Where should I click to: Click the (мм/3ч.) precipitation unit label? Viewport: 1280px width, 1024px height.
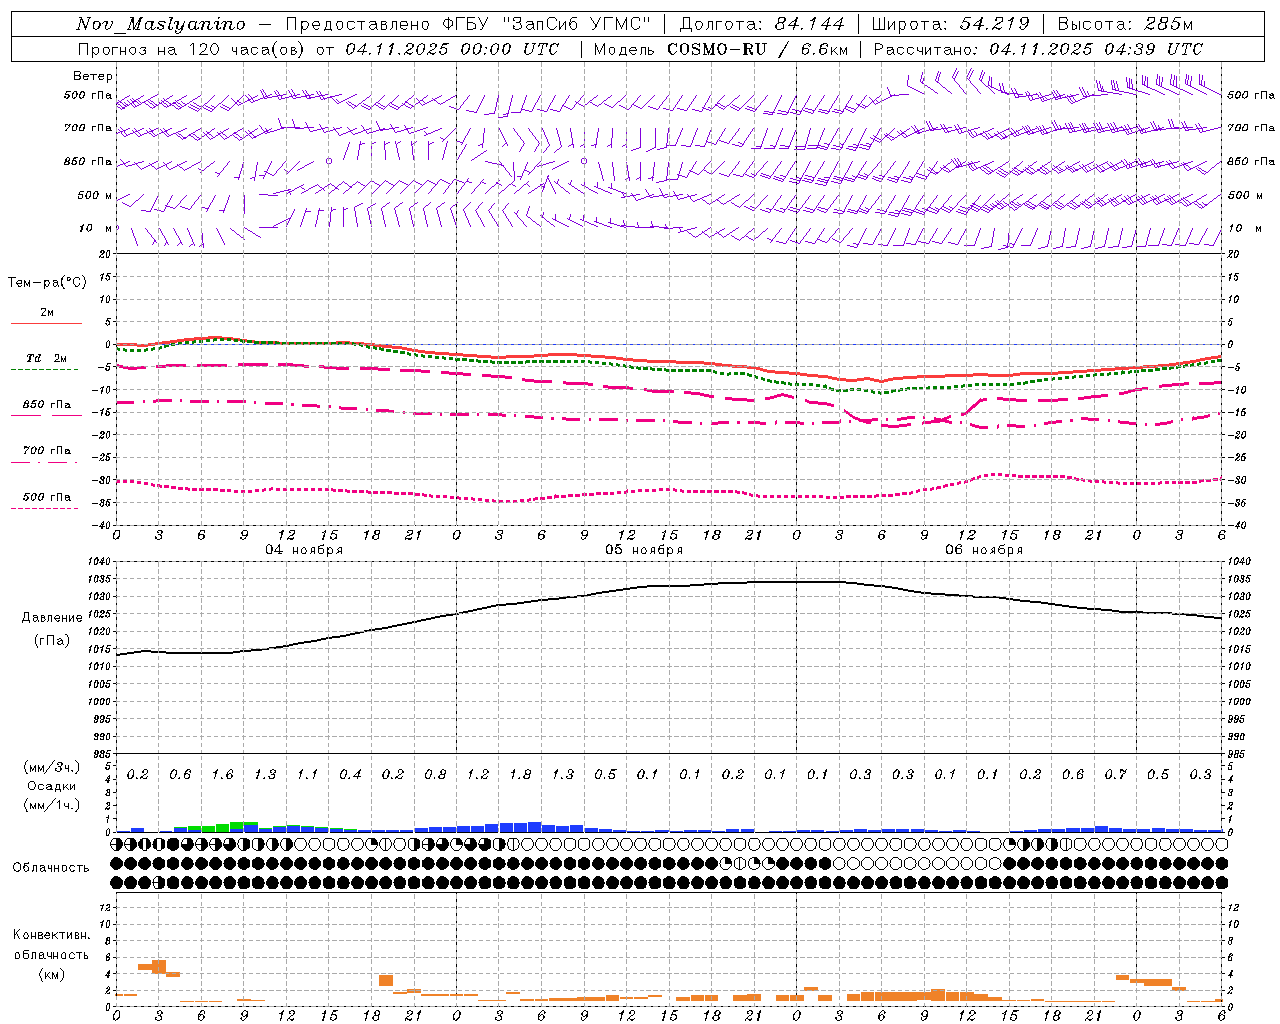pos(51,767)
